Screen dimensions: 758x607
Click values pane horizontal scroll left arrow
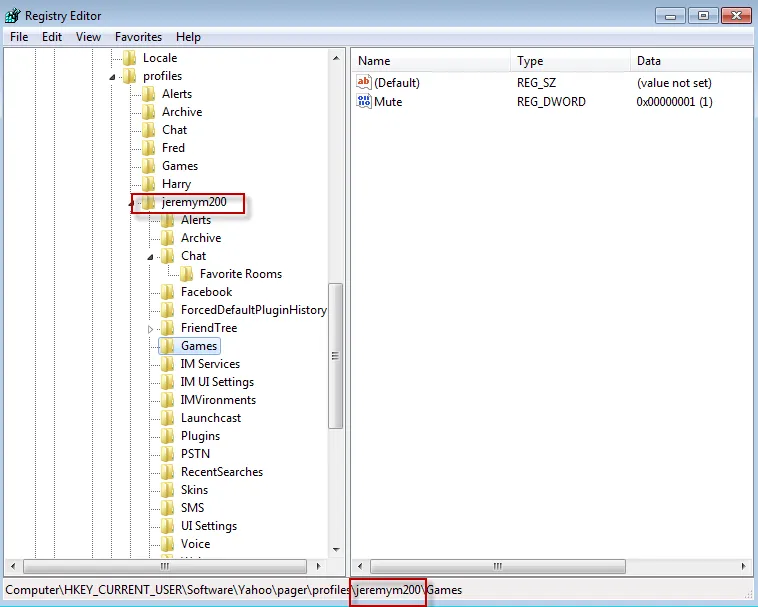pos(360,566)
